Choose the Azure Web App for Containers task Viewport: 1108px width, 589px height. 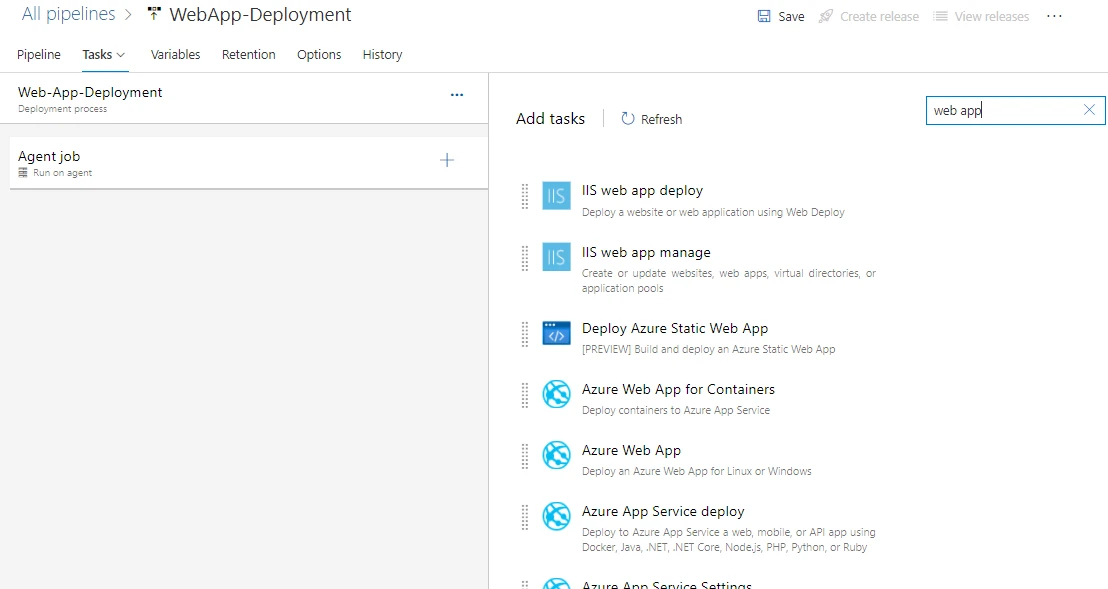[678, 389]
